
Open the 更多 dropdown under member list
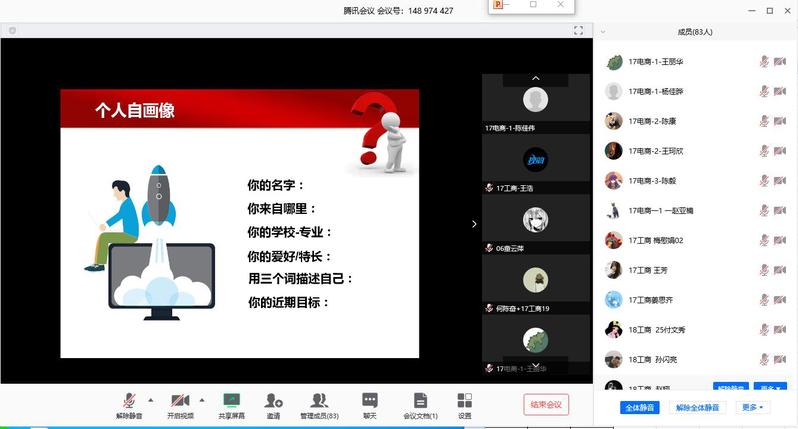[x=753, y=407]
